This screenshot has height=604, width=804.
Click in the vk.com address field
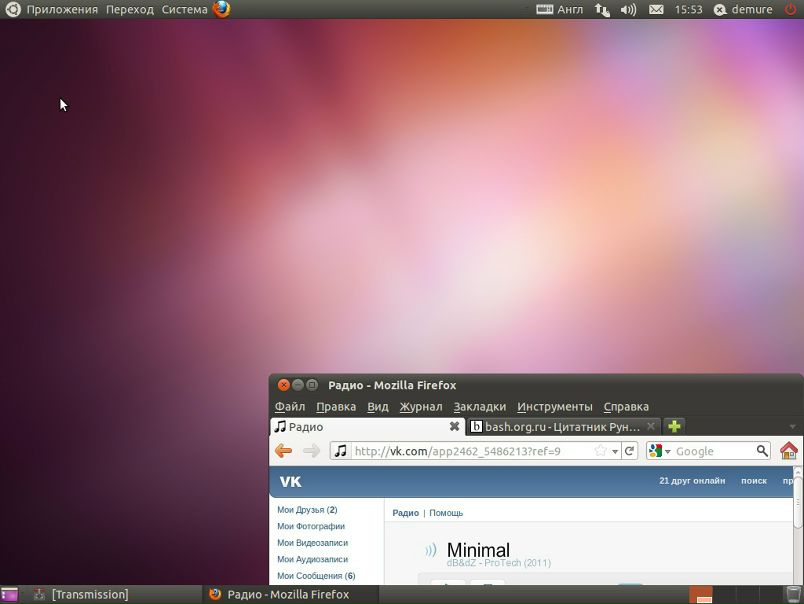pos(470,451)
